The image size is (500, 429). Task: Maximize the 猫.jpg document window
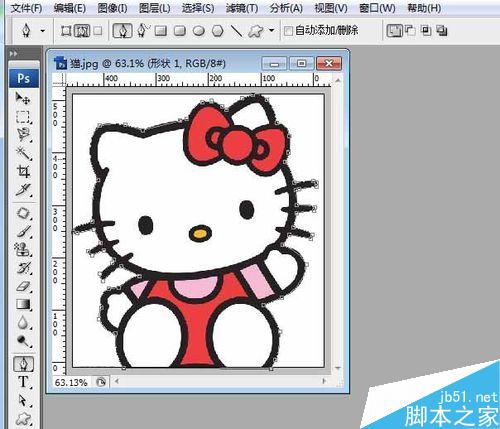(301, 63)
